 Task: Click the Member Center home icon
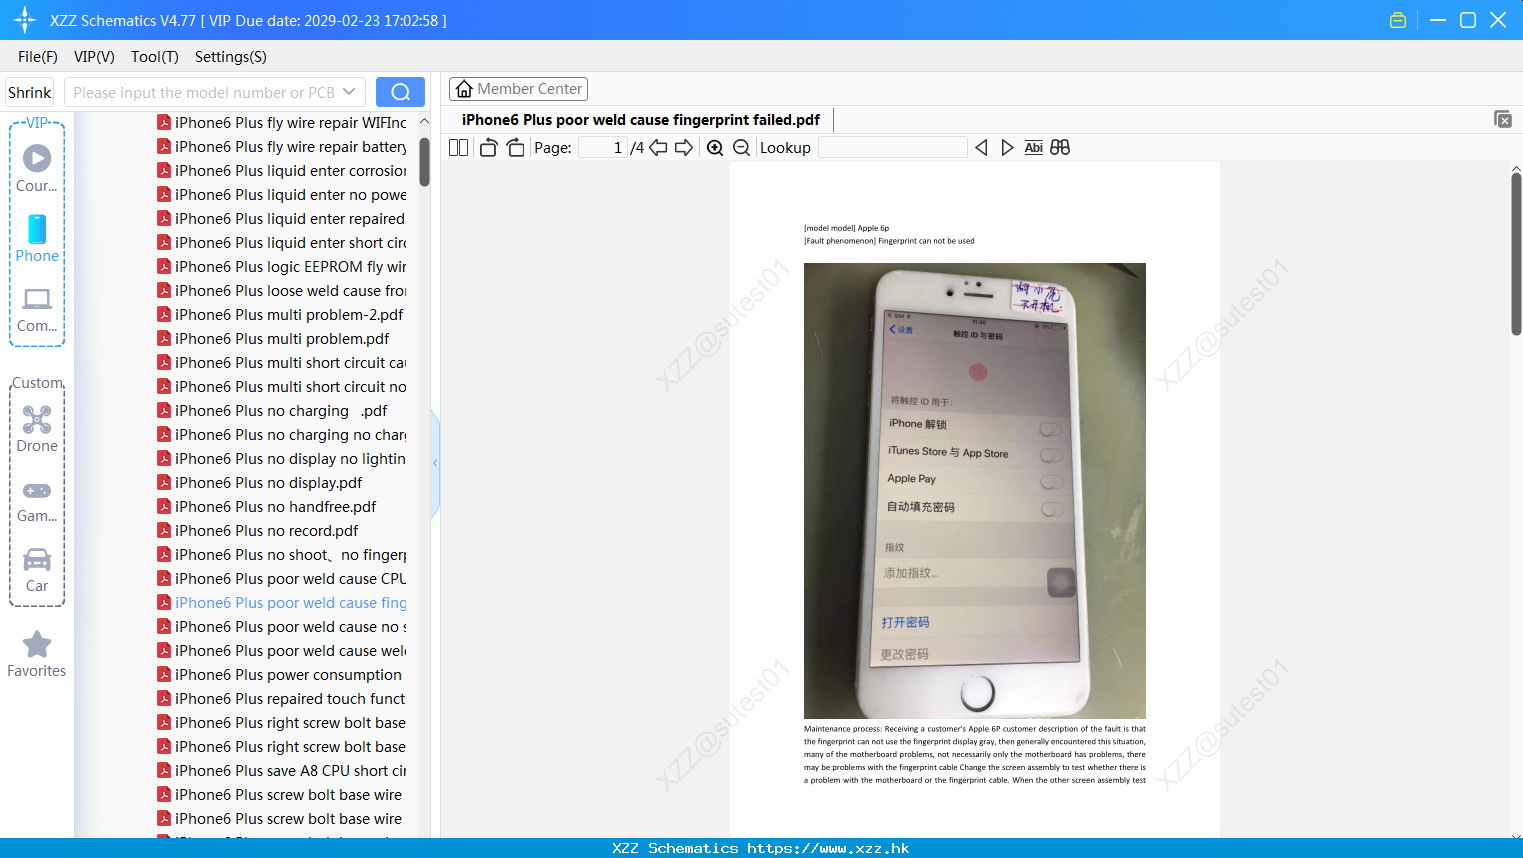click(x=464, y=89)
